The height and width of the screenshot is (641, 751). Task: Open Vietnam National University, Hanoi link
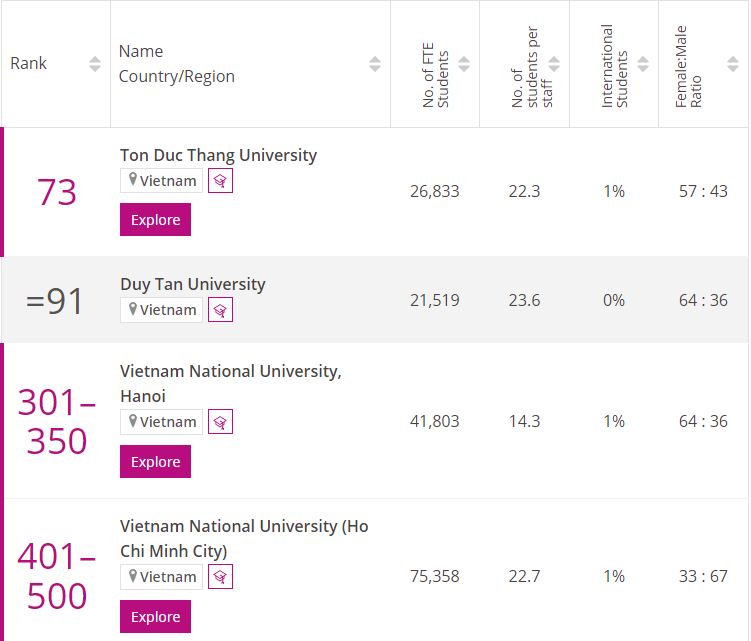230,372
